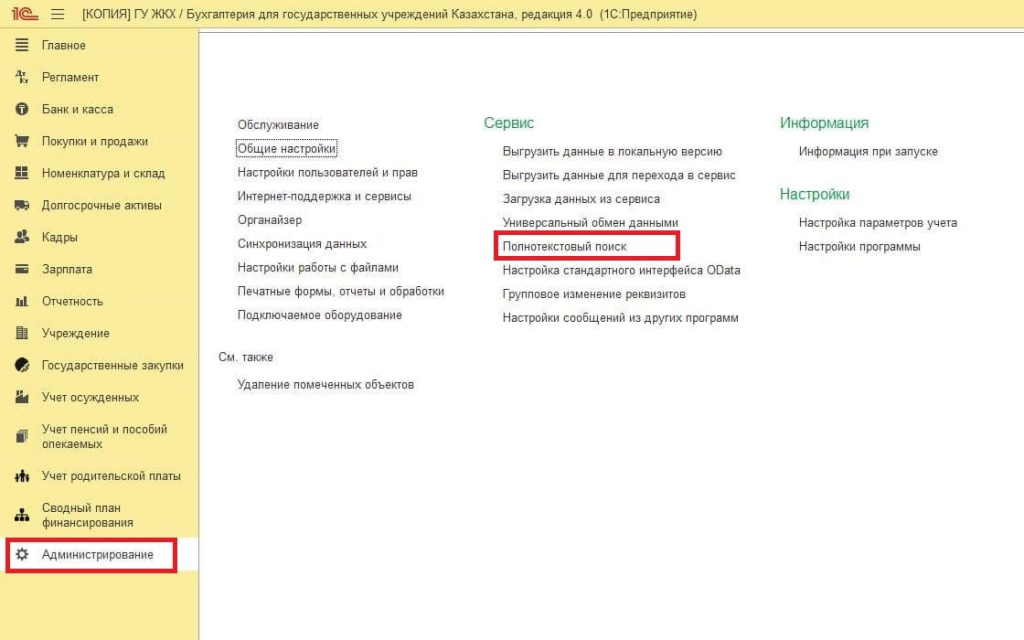
Task: Open the Банк и касса section icon
Action: (20, 109)
